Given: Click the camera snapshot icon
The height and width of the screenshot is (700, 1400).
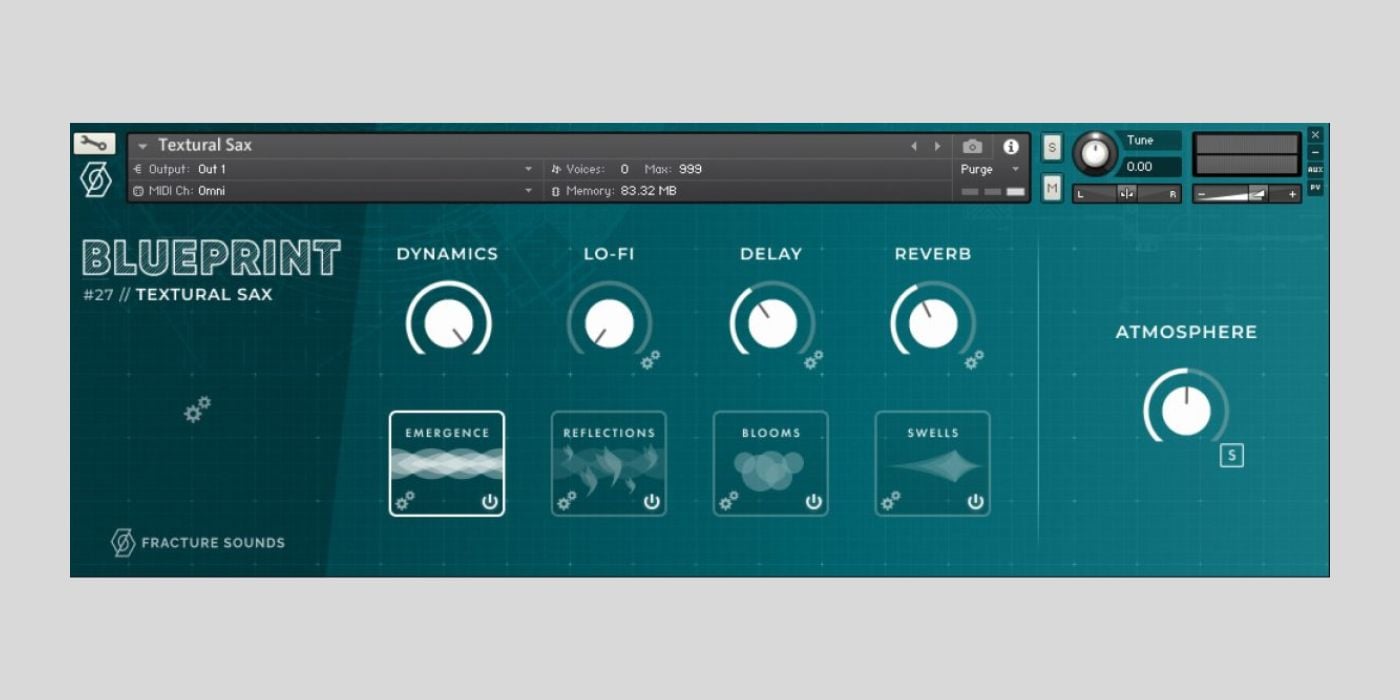Looking at the screenshot, I should click(x=972, y=146).
